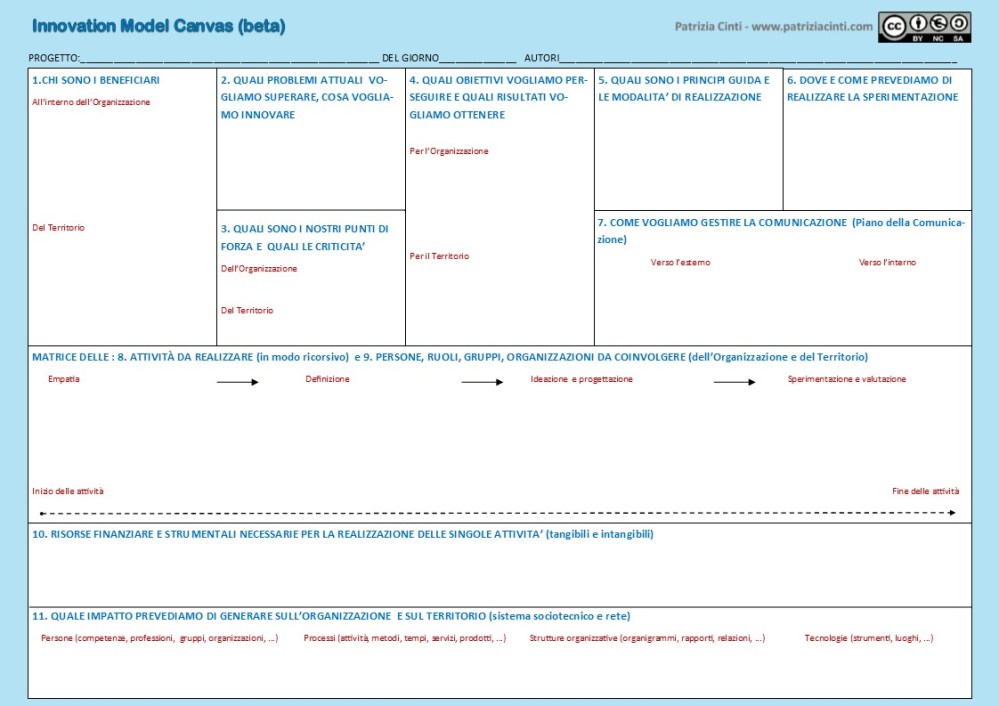
Task: Click the arrow after Definizione toward Ideazione
Action: [481, 382]
